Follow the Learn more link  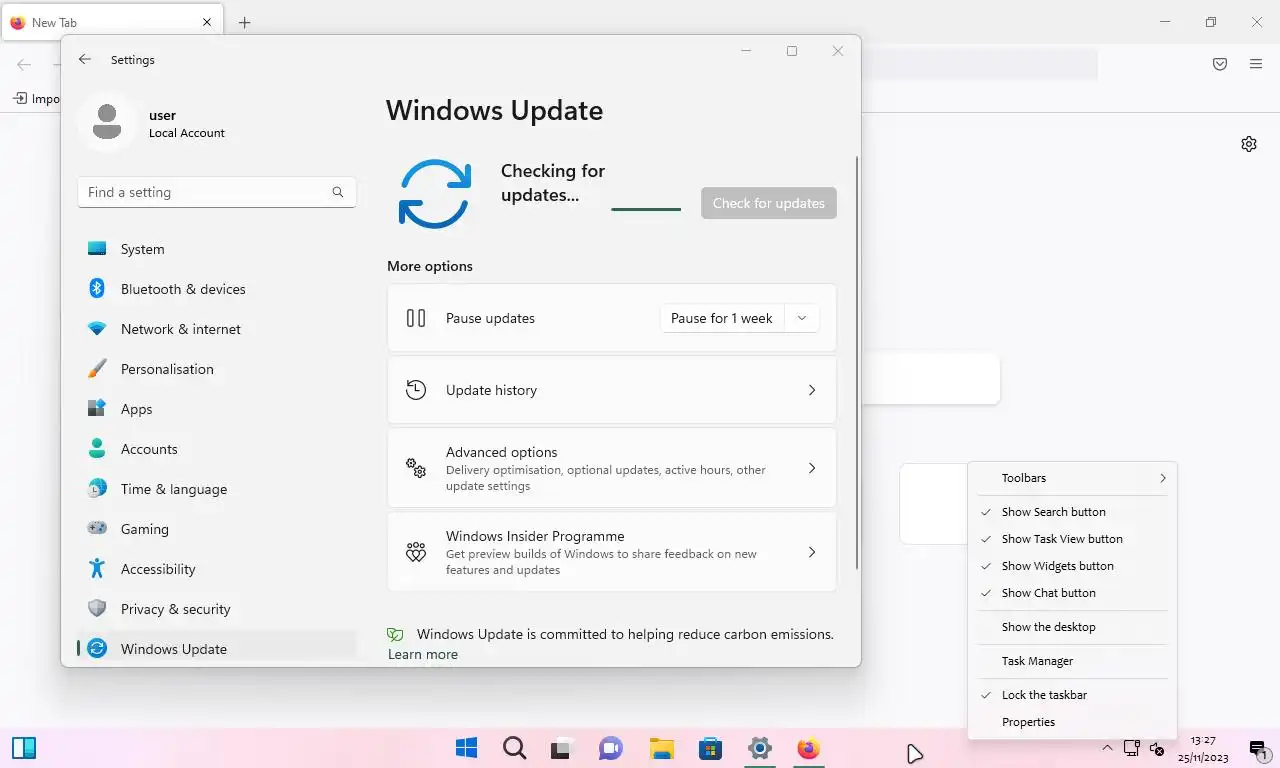point(423,654)
